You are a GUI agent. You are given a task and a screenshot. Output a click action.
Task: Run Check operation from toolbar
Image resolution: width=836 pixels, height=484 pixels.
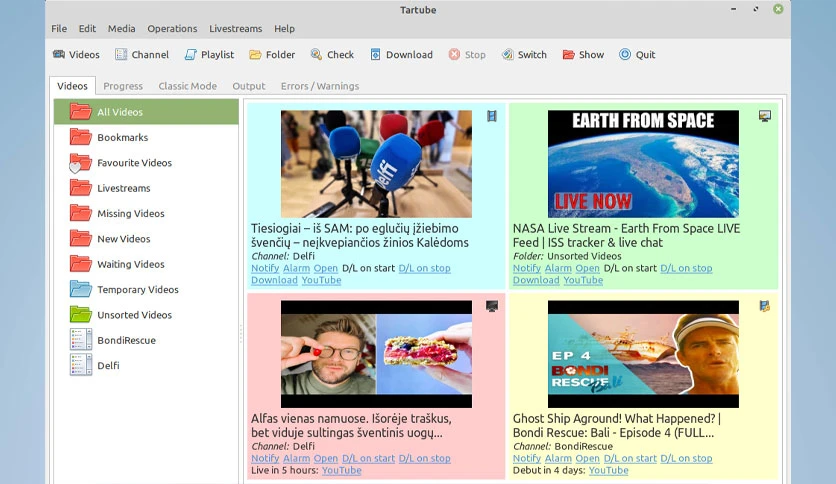(x=332, y=54)
